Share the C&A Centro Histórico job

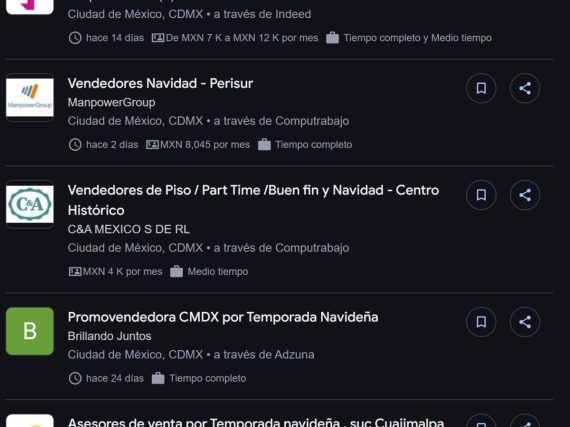pyautogui.click(x=525, y=195)
